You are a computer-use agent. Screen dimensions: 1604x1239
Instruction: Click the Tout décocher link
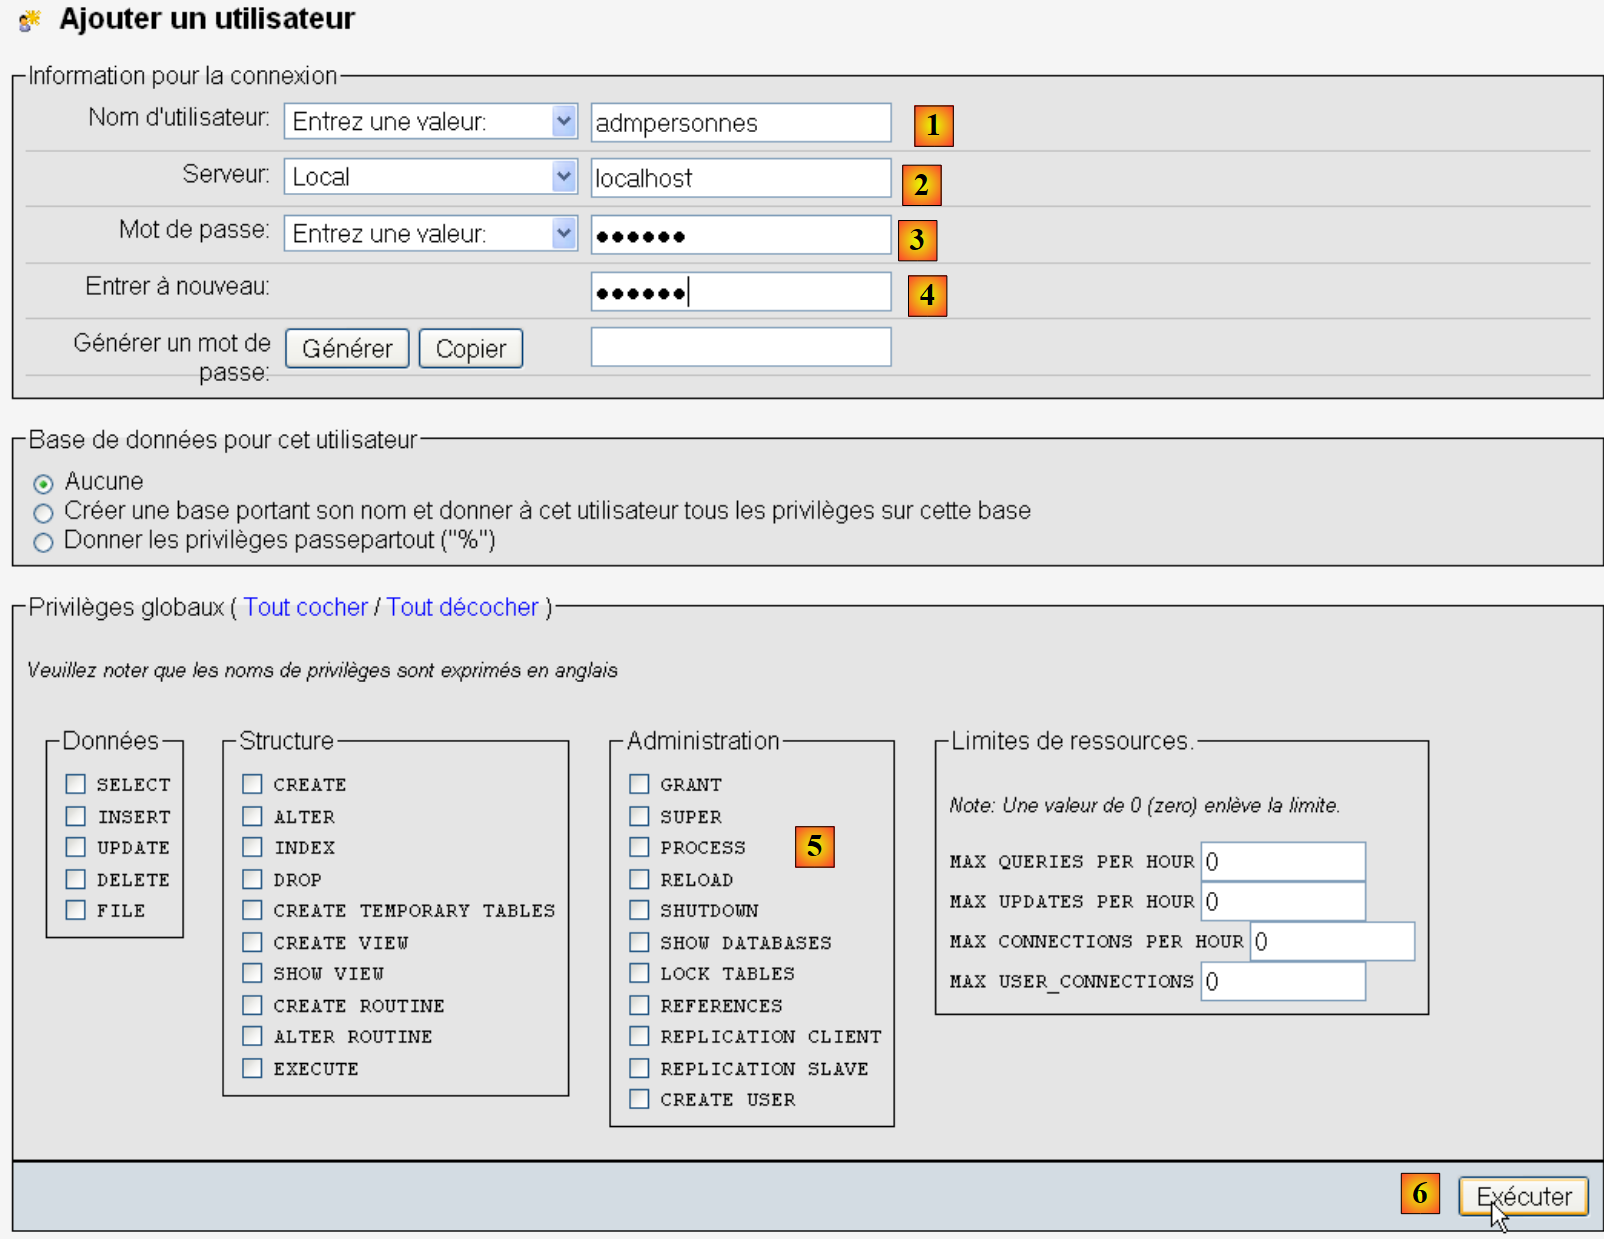tap(462, 607)
